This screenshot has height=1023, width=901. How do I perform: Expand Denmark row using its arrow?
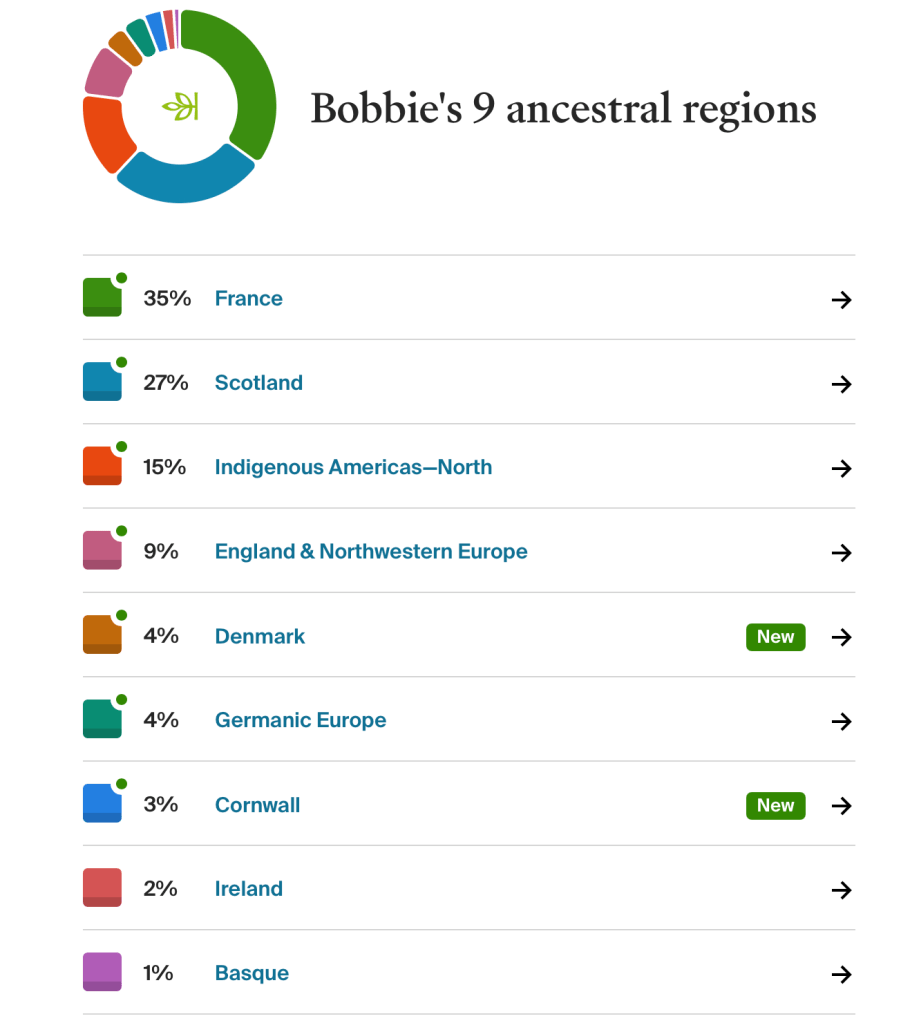tap(842, 637)
